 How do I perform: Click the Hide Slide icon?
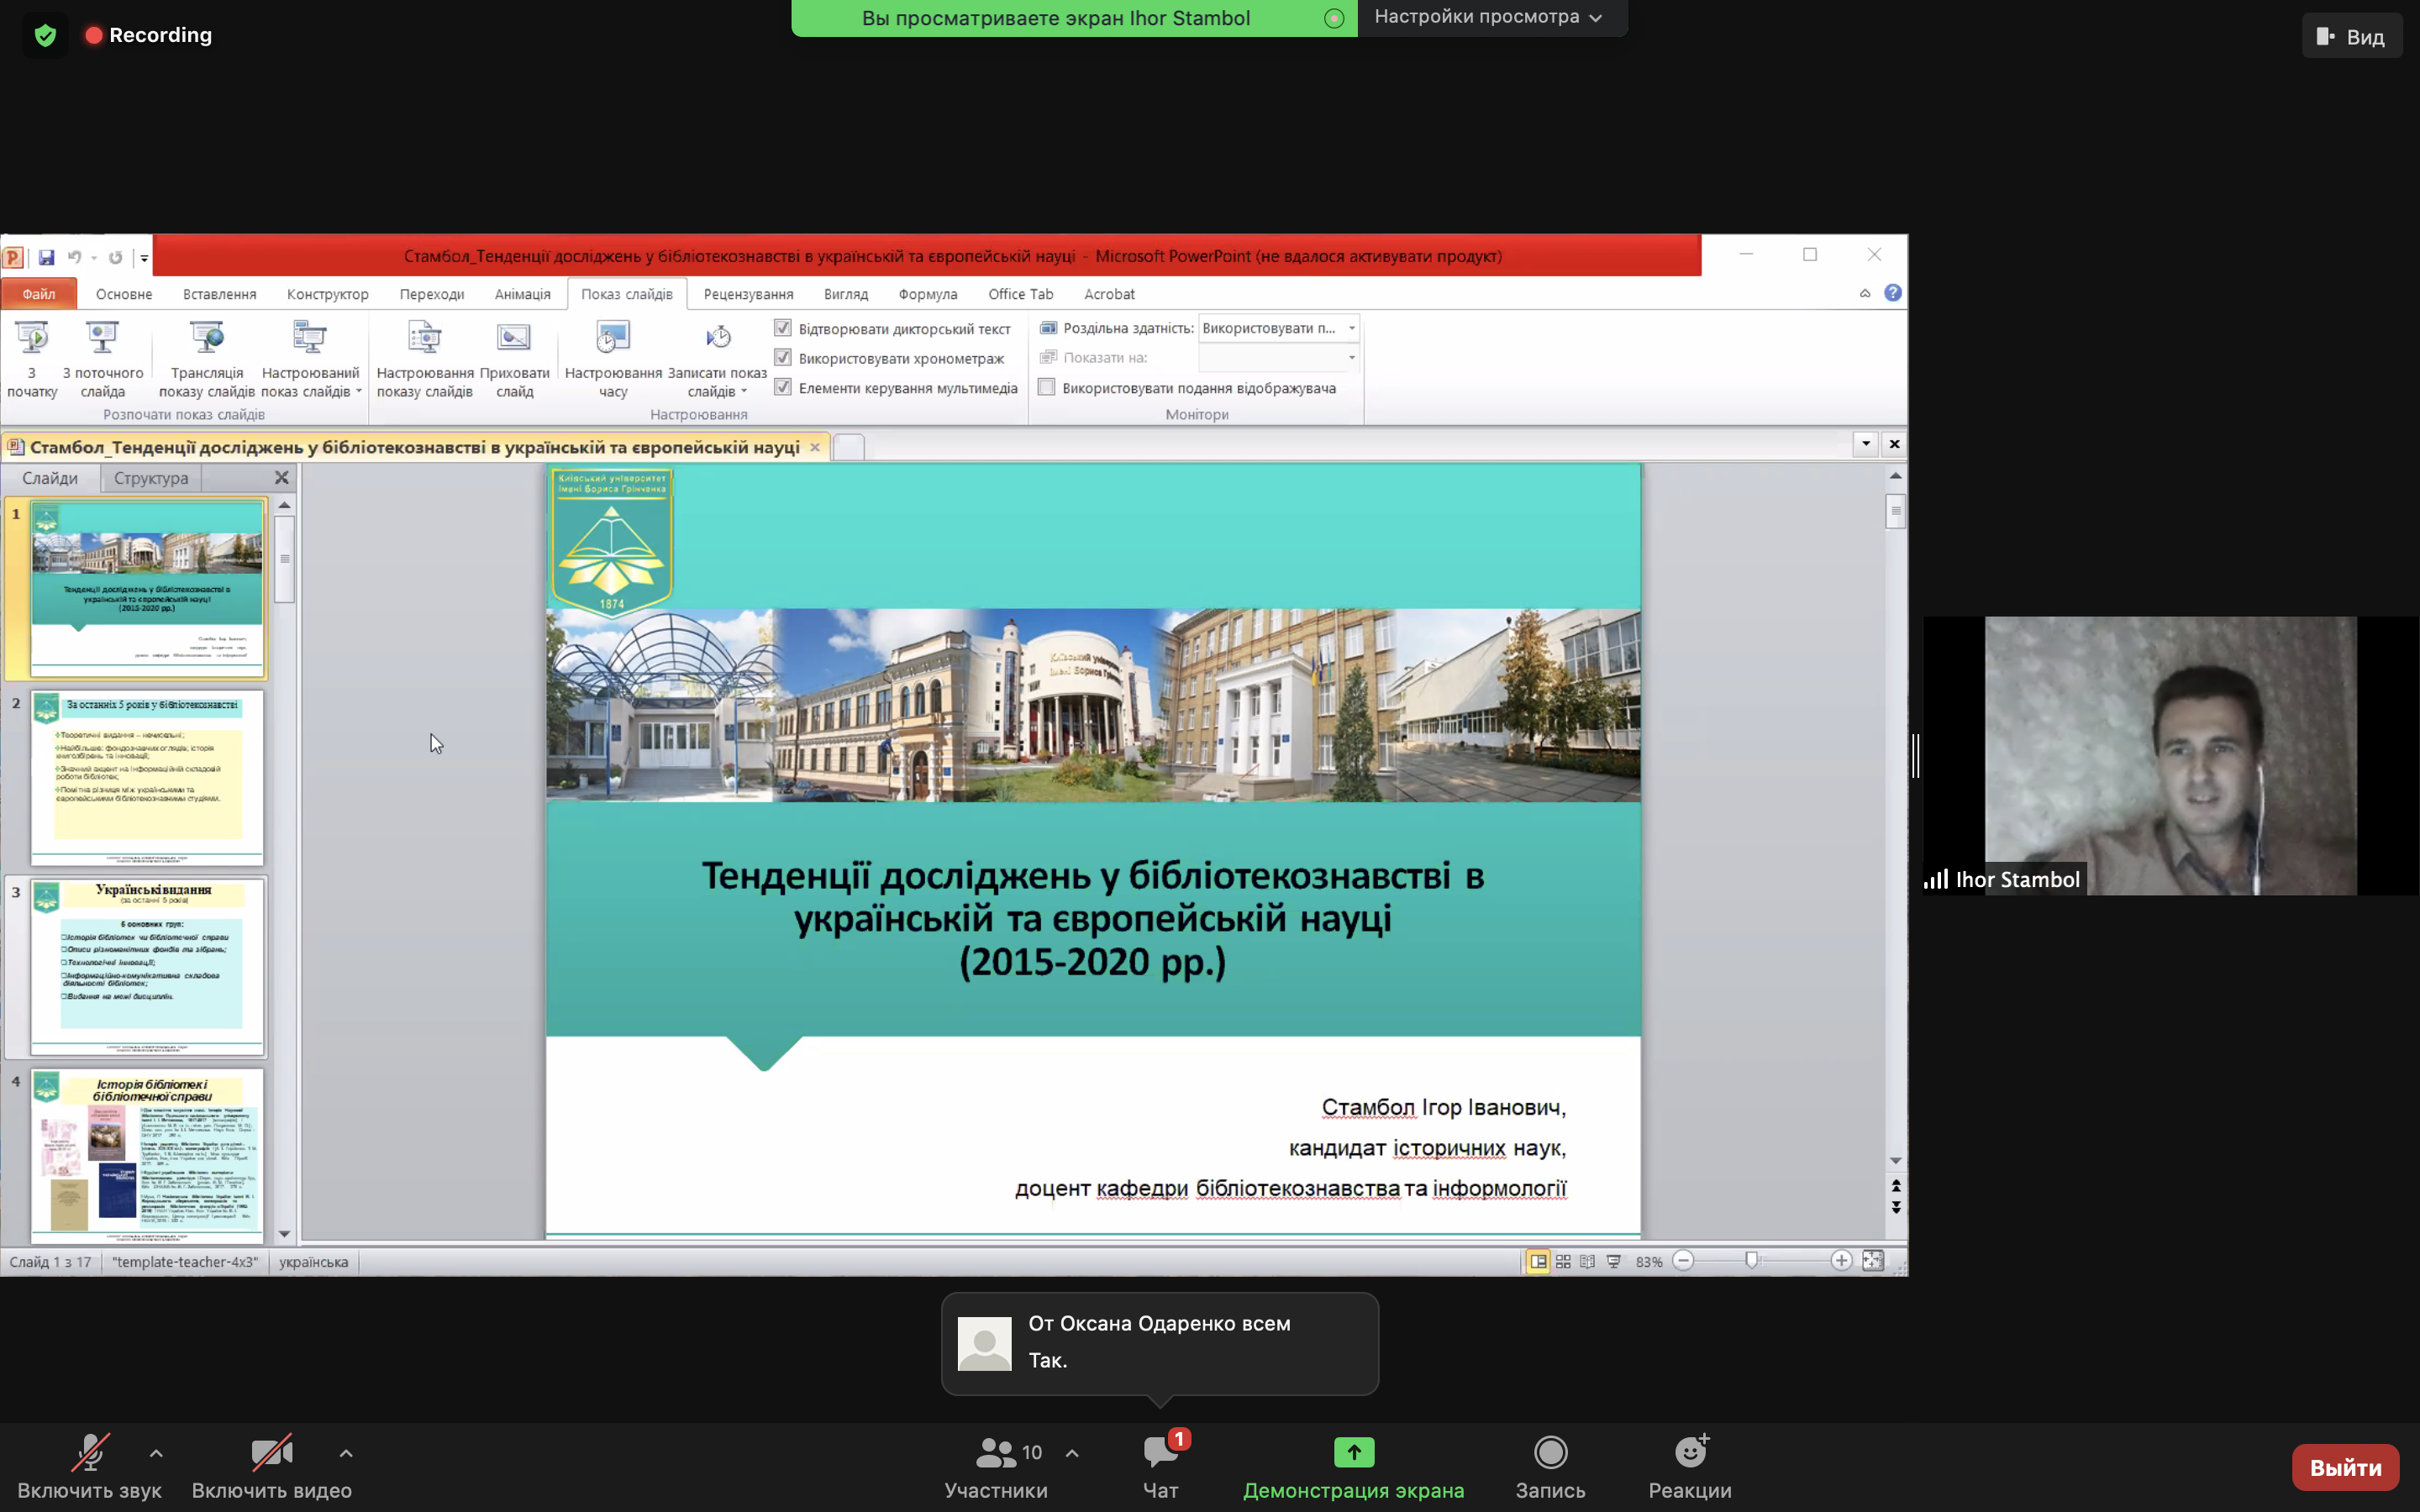tap(514, 338)
